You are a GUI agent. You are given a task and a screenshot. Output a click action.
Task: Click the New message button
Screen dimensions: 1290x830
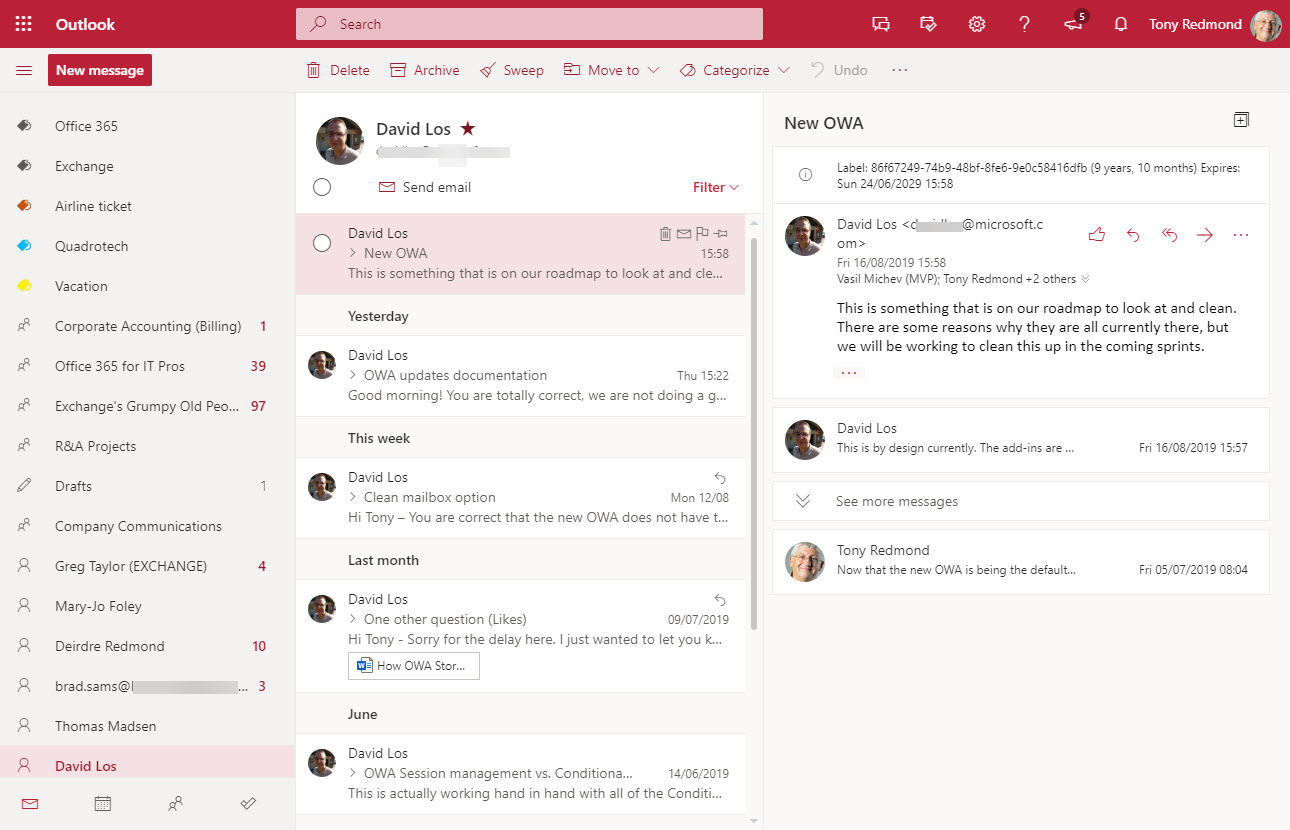tap(100, 70)
